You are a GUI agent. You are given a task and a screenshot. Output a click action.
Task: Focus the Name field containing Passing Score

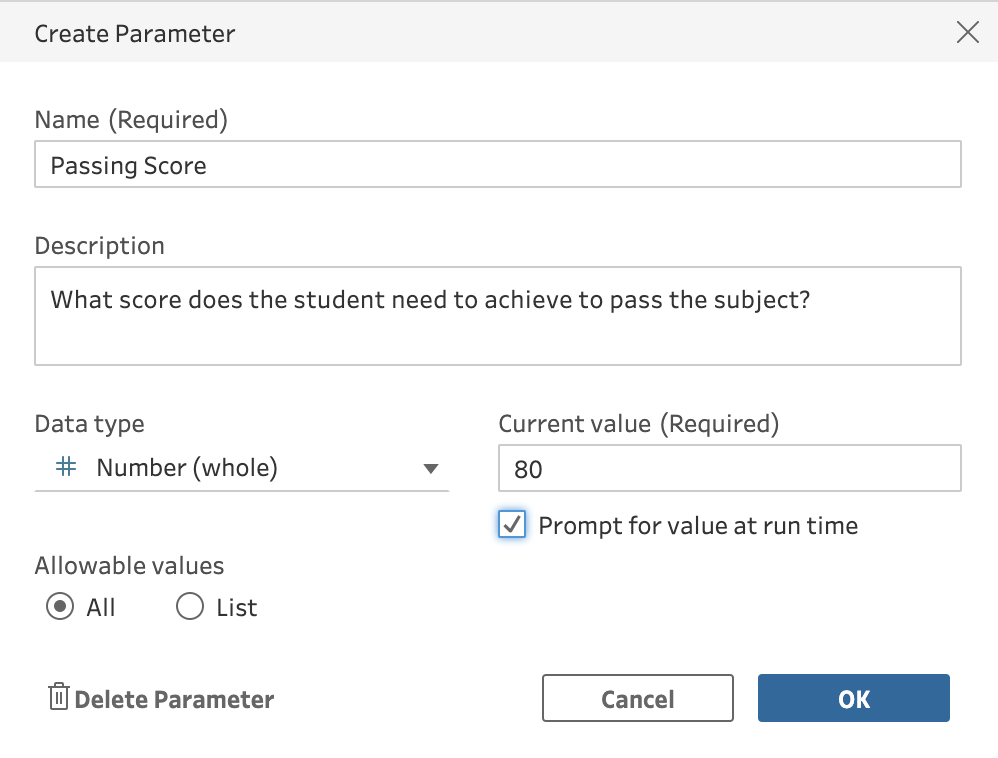[x=497, y=165]
